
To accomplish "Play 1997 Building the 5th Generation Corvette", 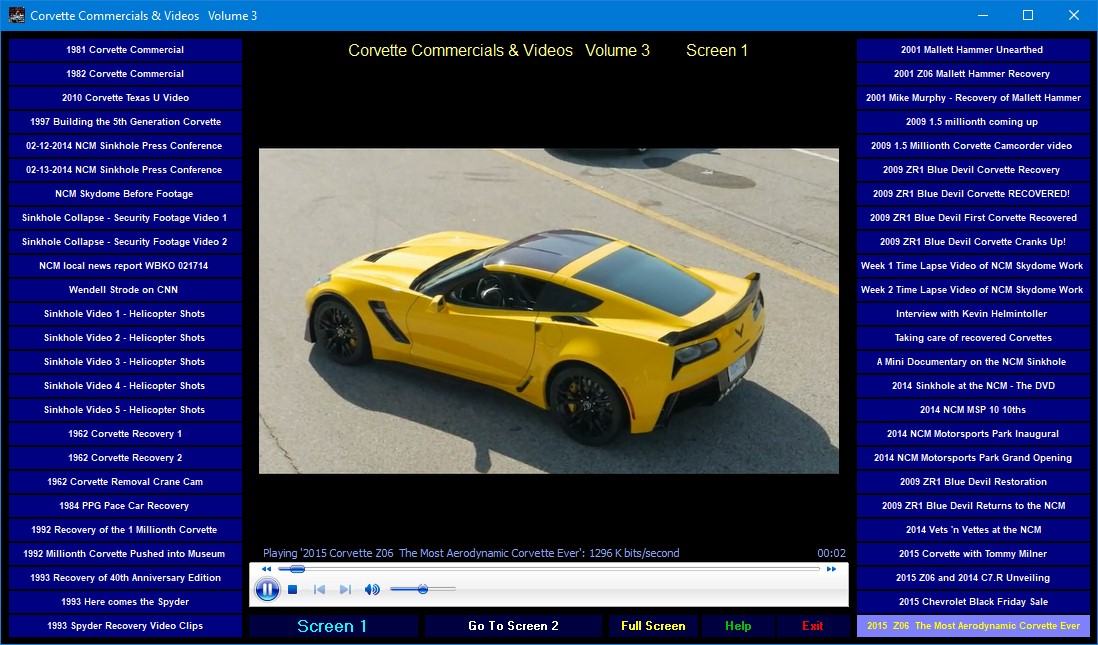I will [125, 122].
